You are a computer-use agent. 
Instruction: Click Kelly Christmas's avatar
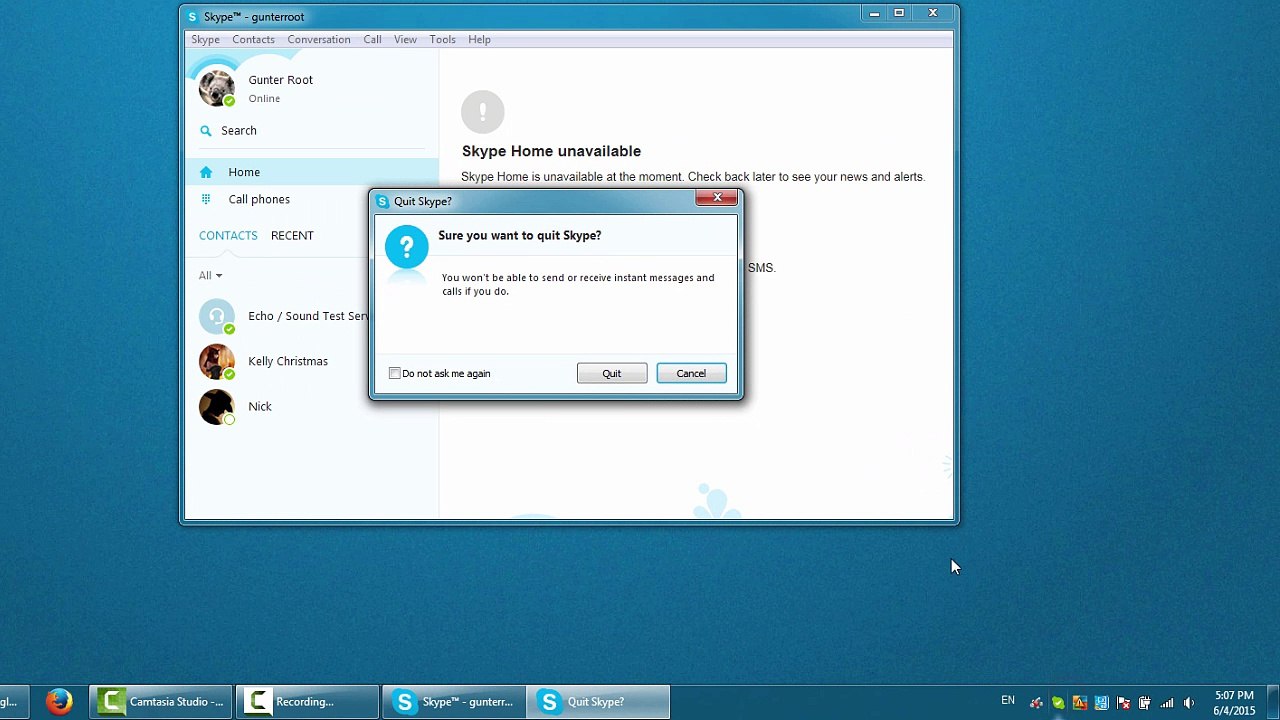(216, 361)
